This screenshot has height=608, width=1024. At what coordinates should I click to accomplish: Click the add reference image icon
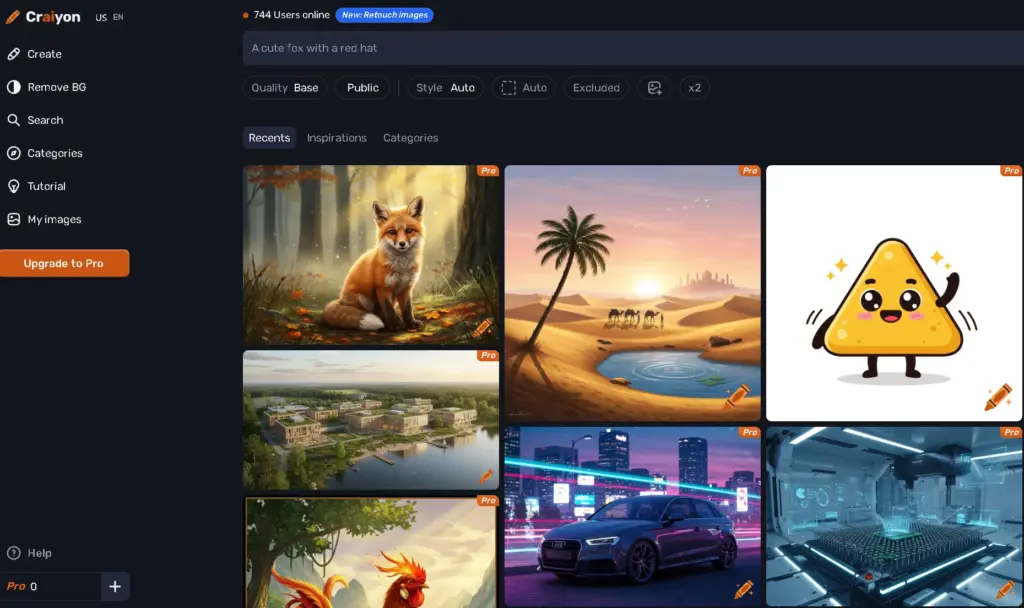pos(654,88)
